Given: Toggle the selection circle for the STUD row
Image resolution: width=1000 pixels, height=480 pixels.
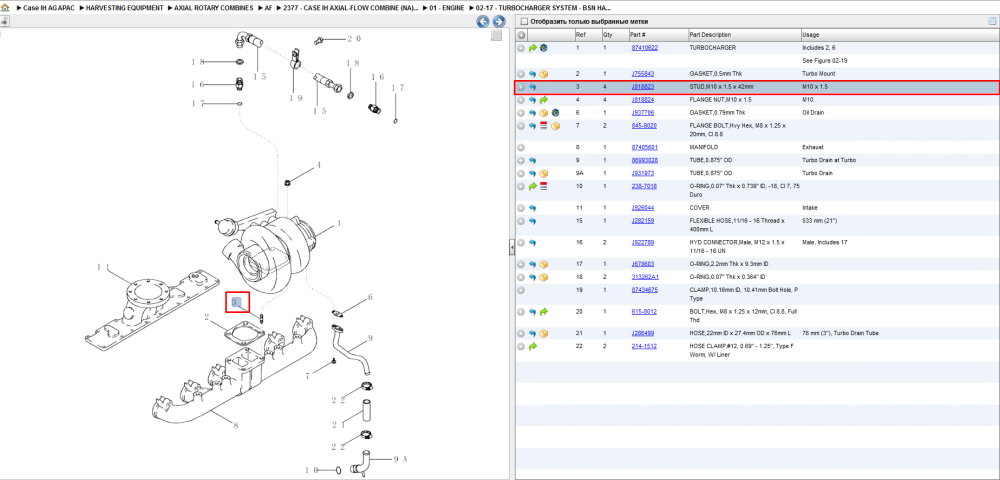Looking at the screenshot, I should 521,87.
